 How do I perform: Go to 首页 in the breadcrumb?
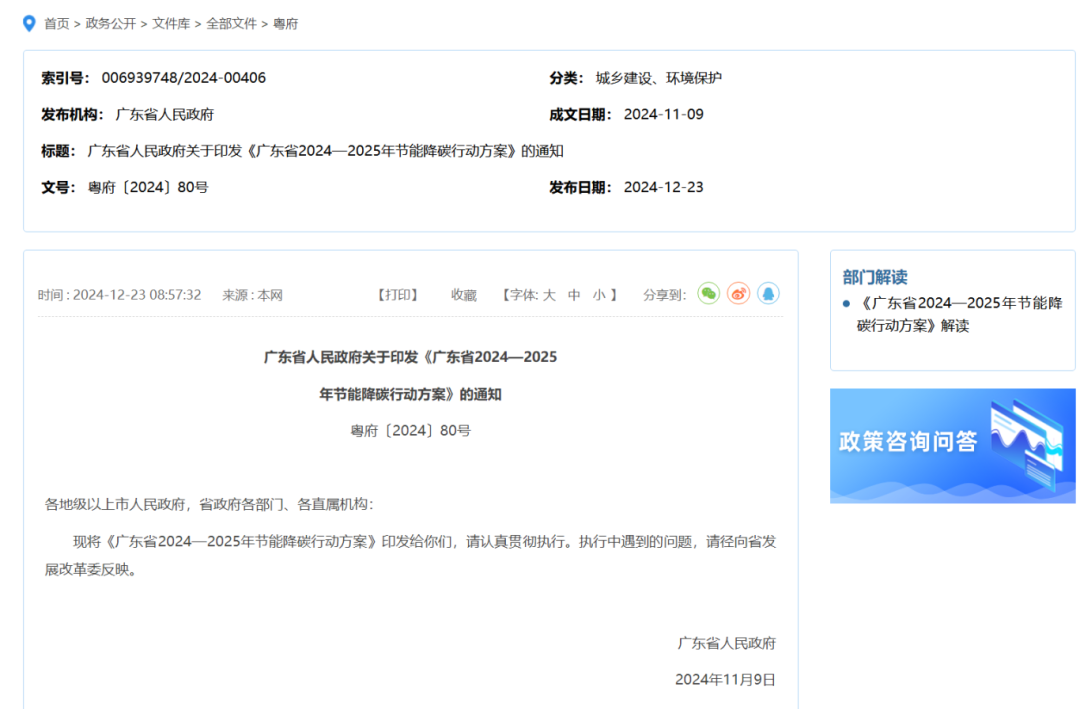pyautogui.click(x=57, y=23)
